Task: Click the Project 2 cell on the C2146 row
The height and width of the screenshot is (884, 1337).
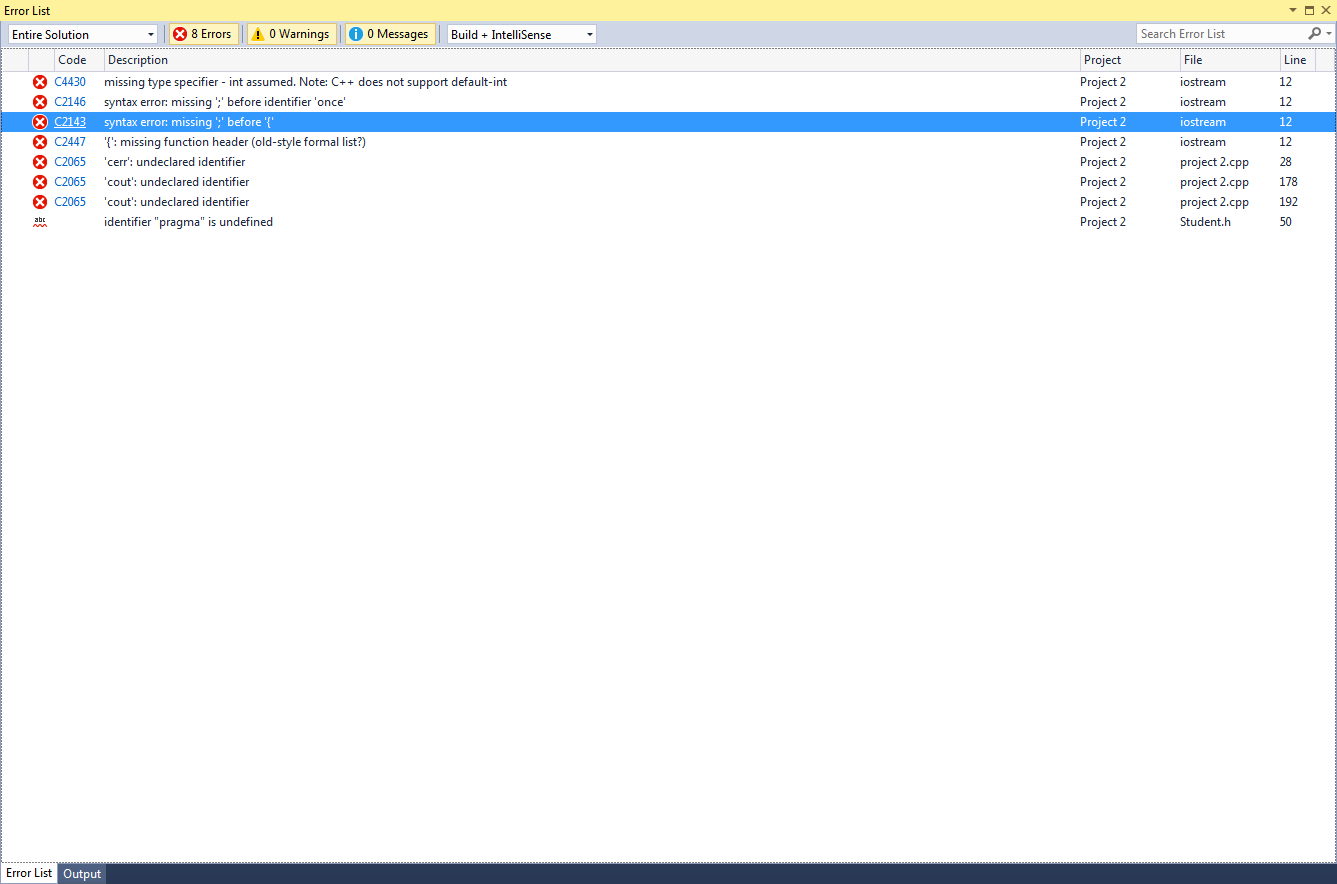Action: pos(1103,102)
